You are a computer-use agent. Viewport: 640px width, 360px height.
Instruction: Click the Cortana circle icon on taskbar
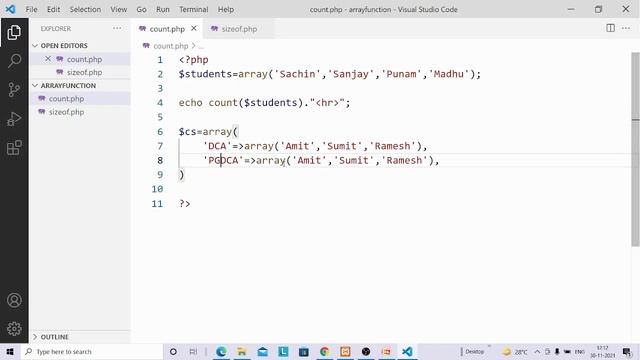coord(173,351)
